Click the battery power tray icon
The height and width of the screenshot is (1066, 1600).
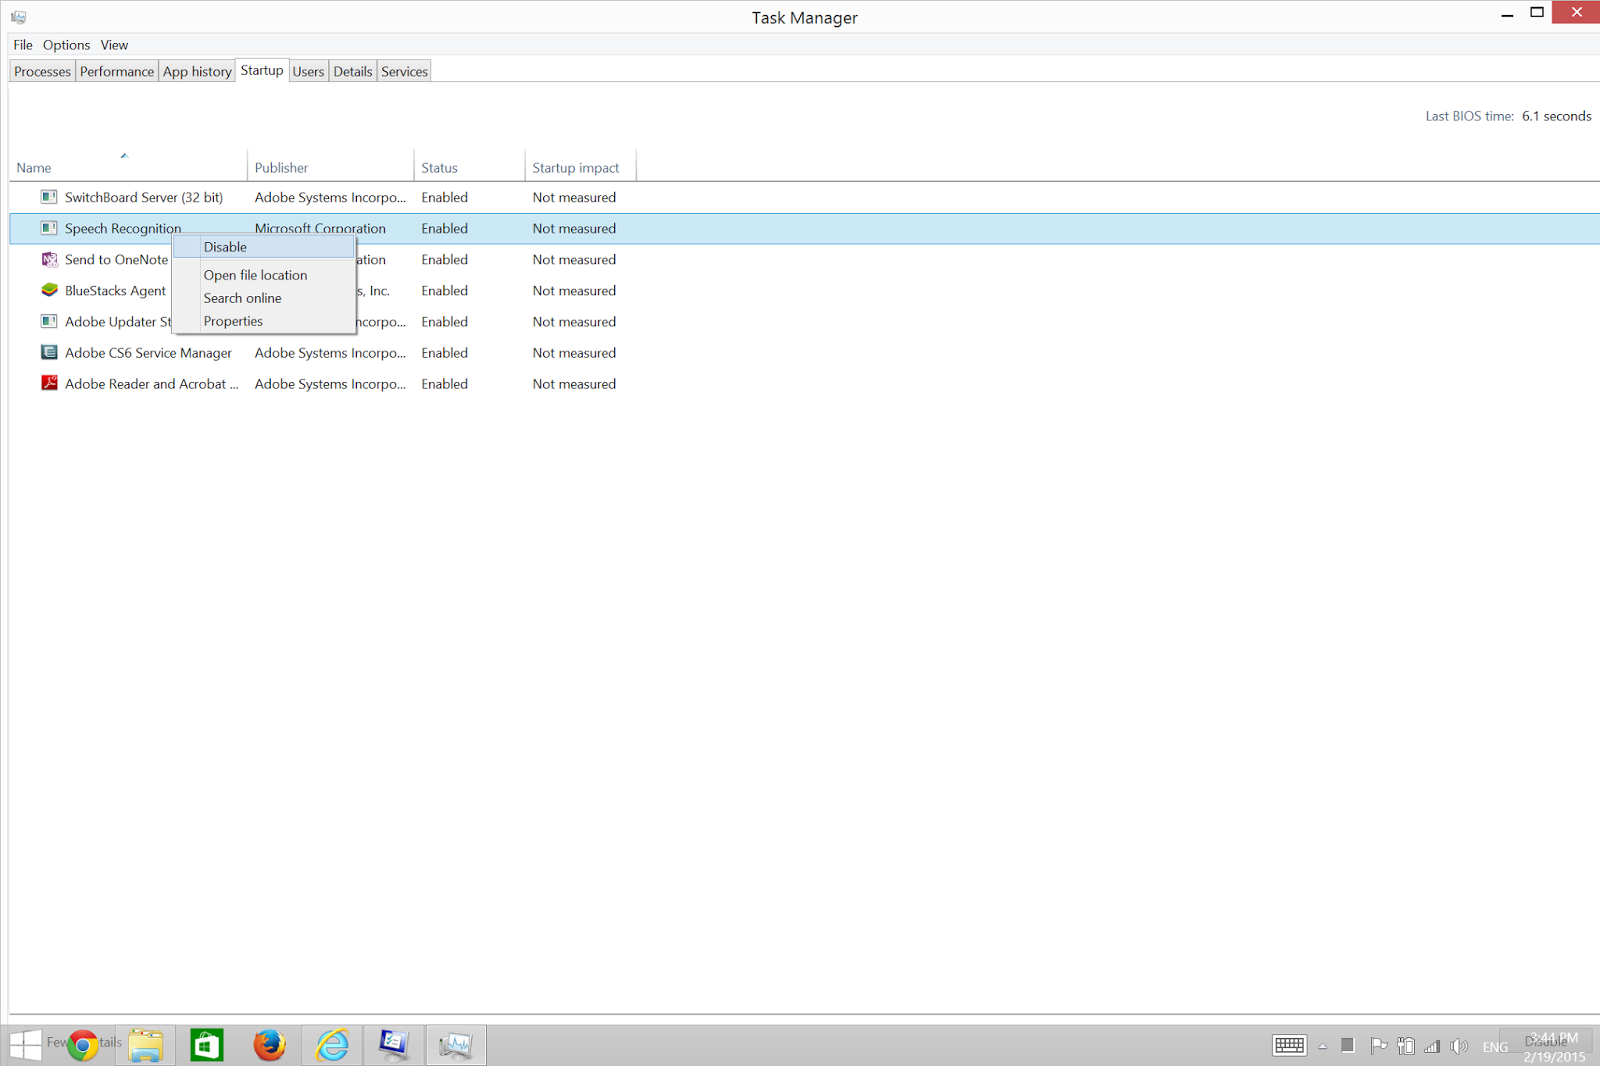click(x=1406, y=1046)
